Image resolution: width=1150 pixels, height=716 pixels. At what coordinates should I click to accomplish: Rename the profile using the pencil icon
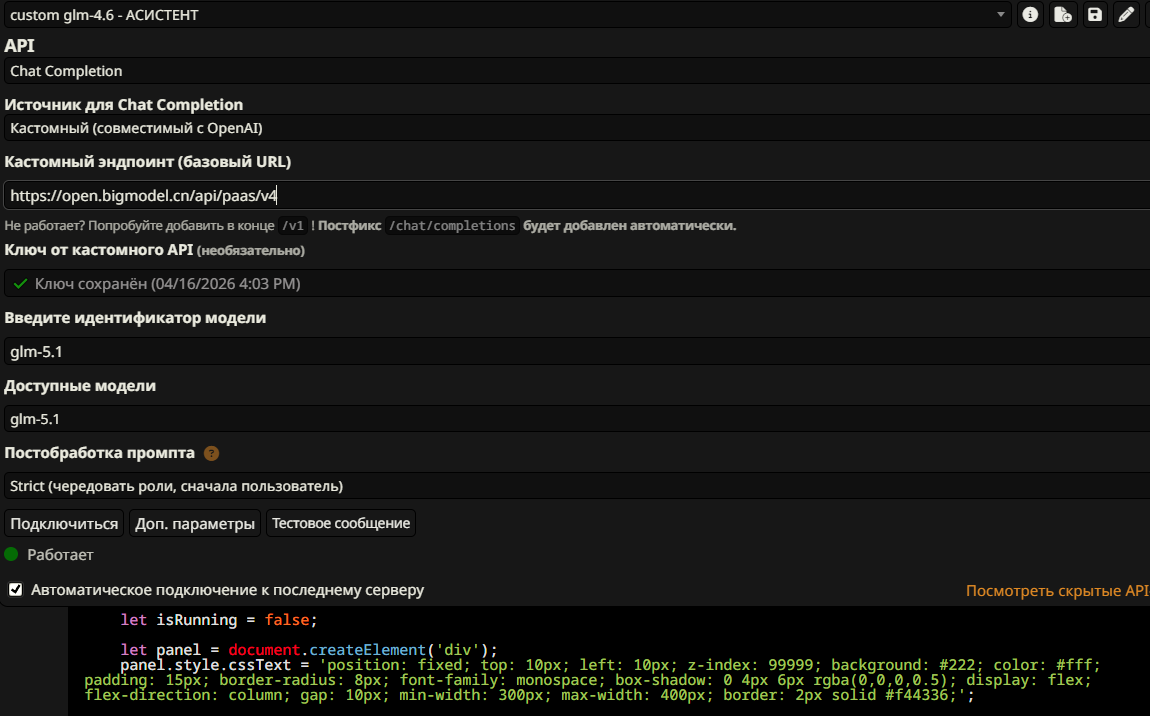1127,15
